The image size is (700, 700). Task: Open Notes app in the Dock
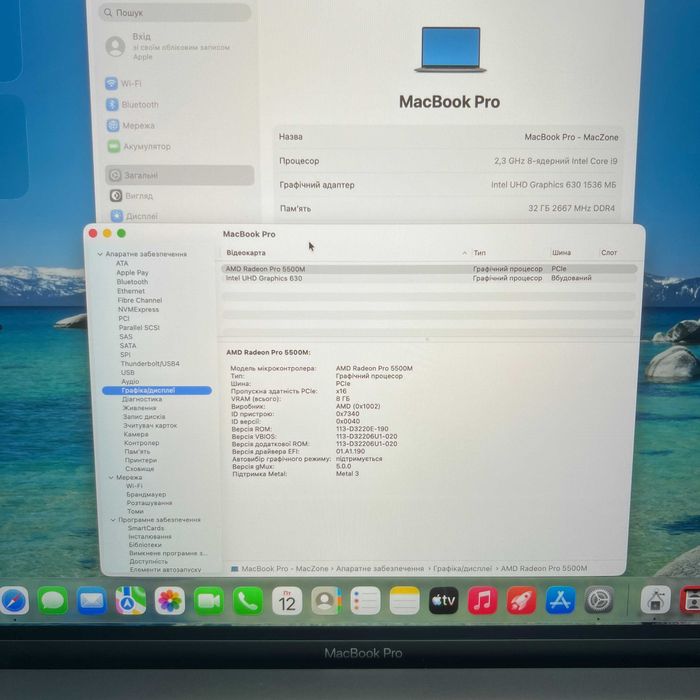pyautogui.click(x=404, y=601)
